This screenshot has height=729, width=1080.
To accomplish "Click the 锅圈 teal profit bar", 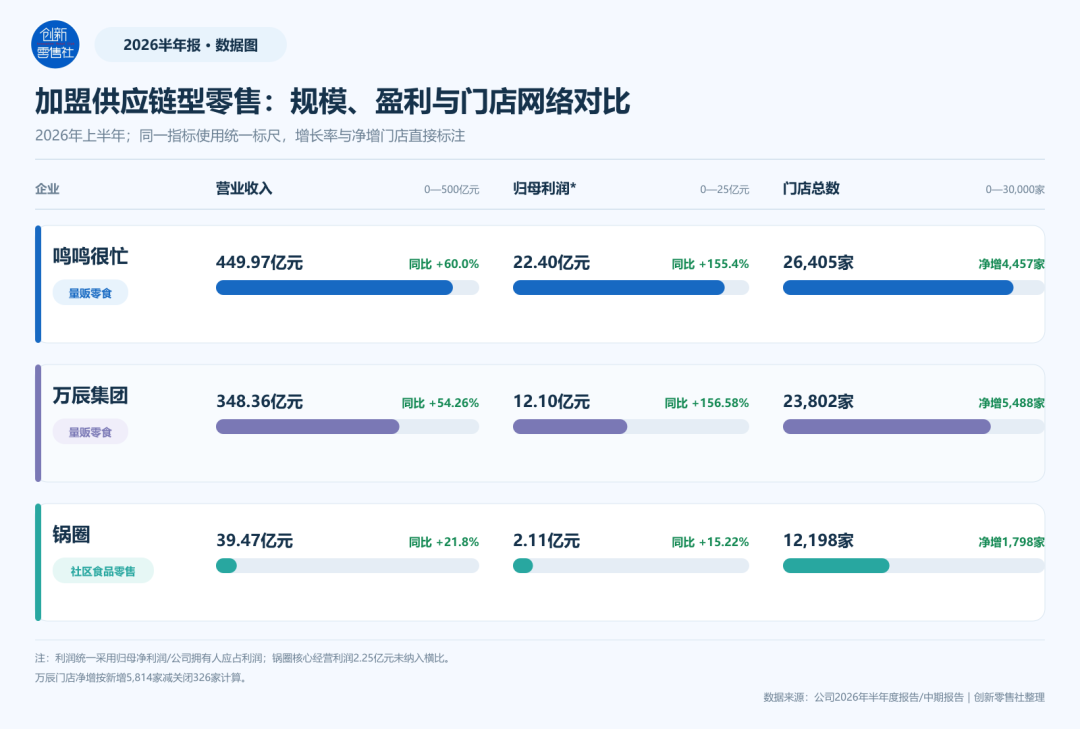I will (523, 566).
